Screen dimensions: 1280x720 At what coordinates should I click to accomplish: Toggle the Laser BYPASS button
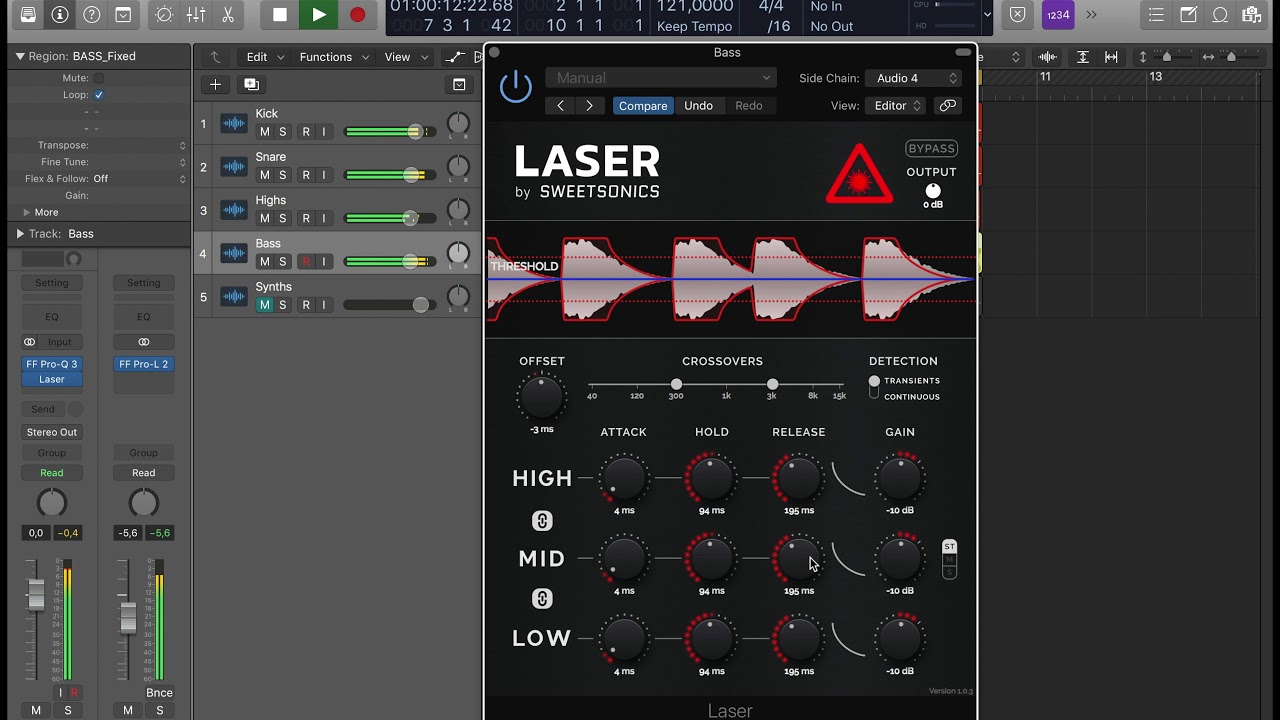pos(931,148)
